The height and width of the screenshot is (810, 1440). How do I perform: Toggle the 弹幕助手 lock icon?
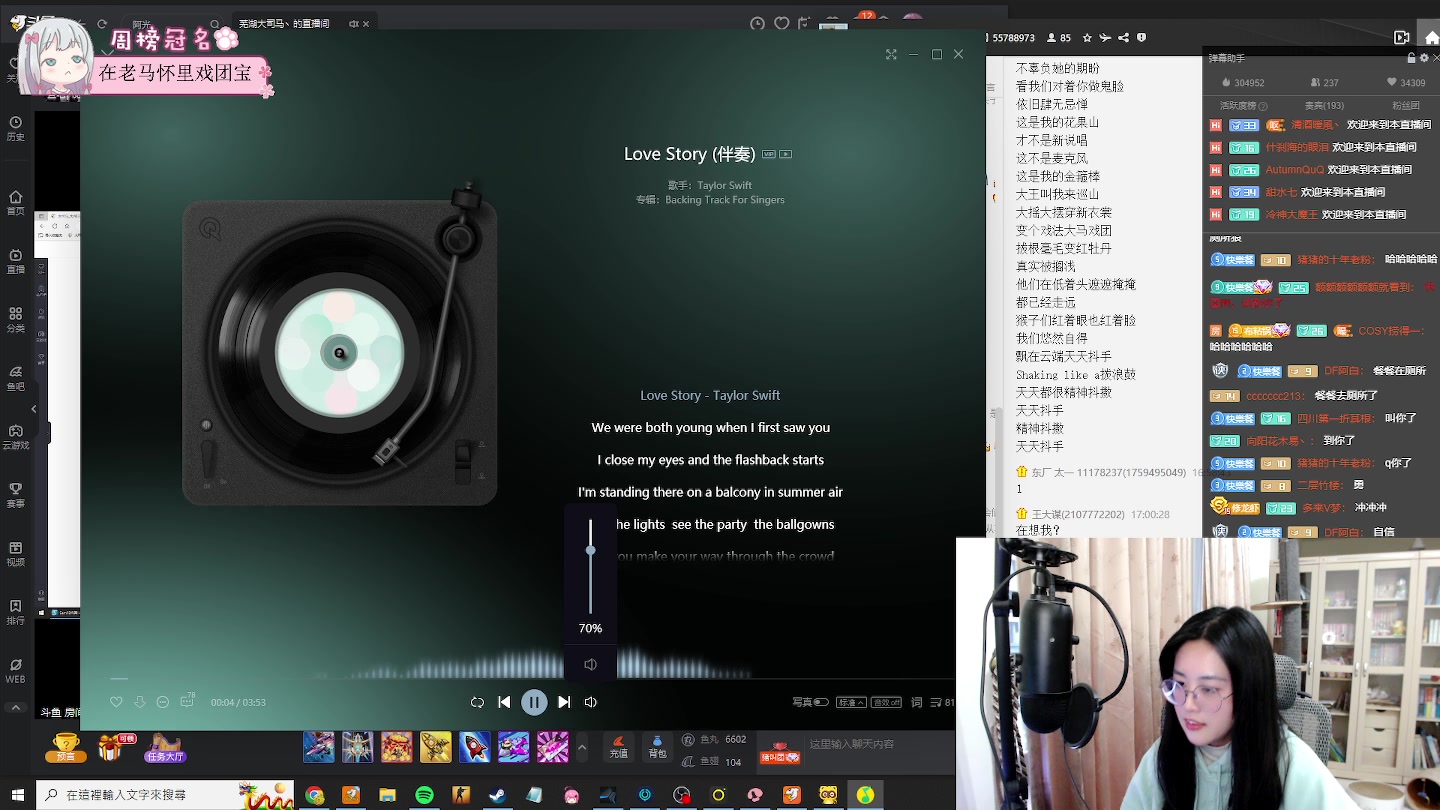tap(1412, 58)
